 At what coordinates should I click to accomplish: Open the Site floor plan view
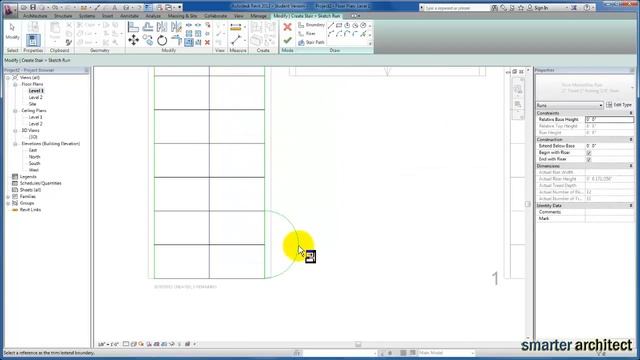[x=32, y=104]
